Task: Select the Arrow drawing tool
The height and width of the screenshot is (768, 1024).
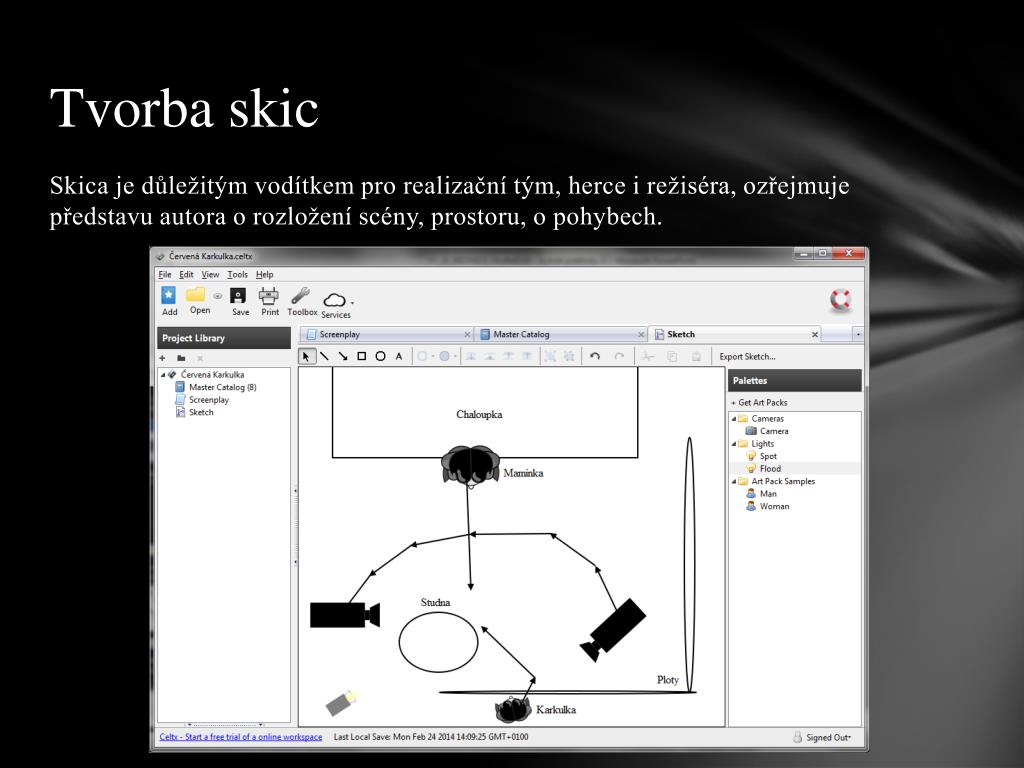Action: click(343, 357)
